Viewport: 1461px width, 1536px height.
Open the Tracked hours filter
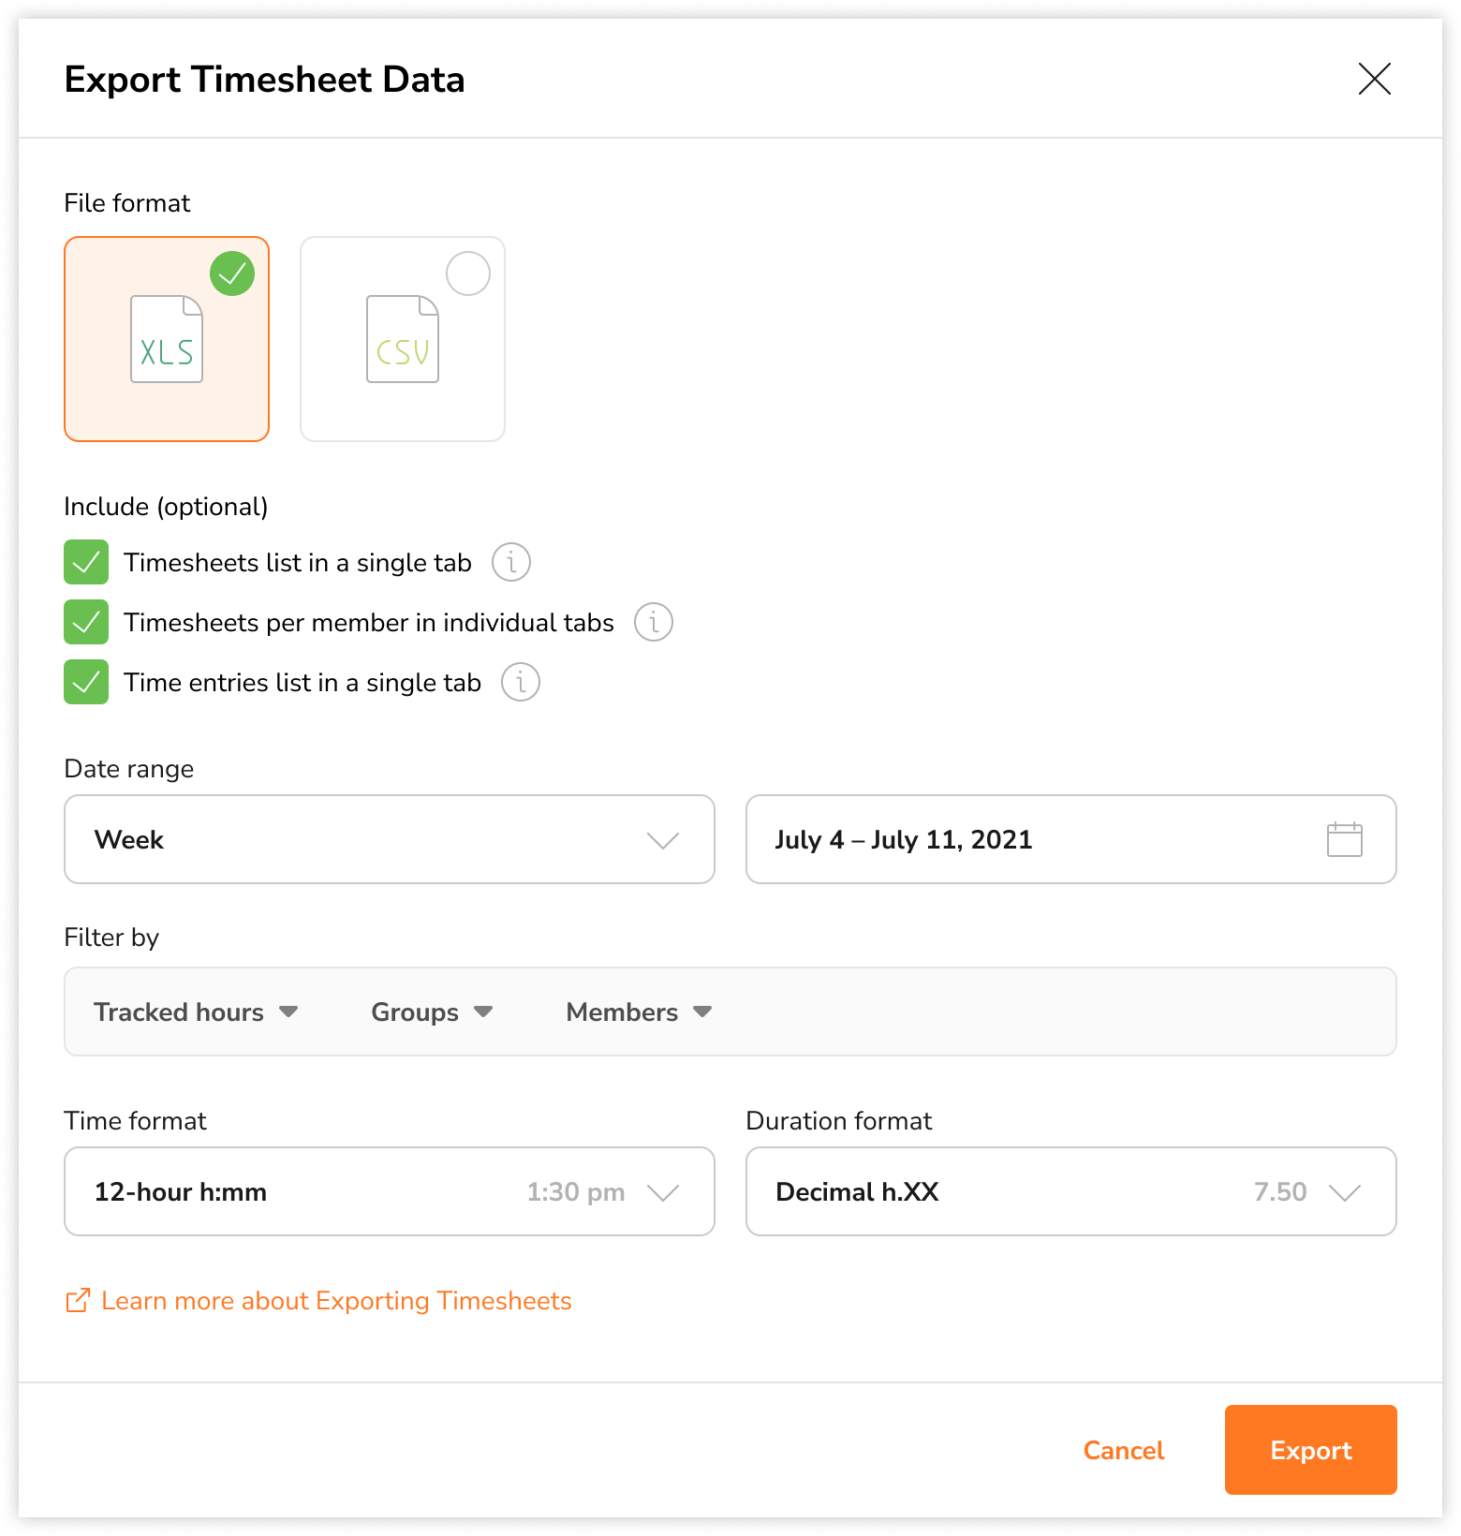tap(193, 1011)
